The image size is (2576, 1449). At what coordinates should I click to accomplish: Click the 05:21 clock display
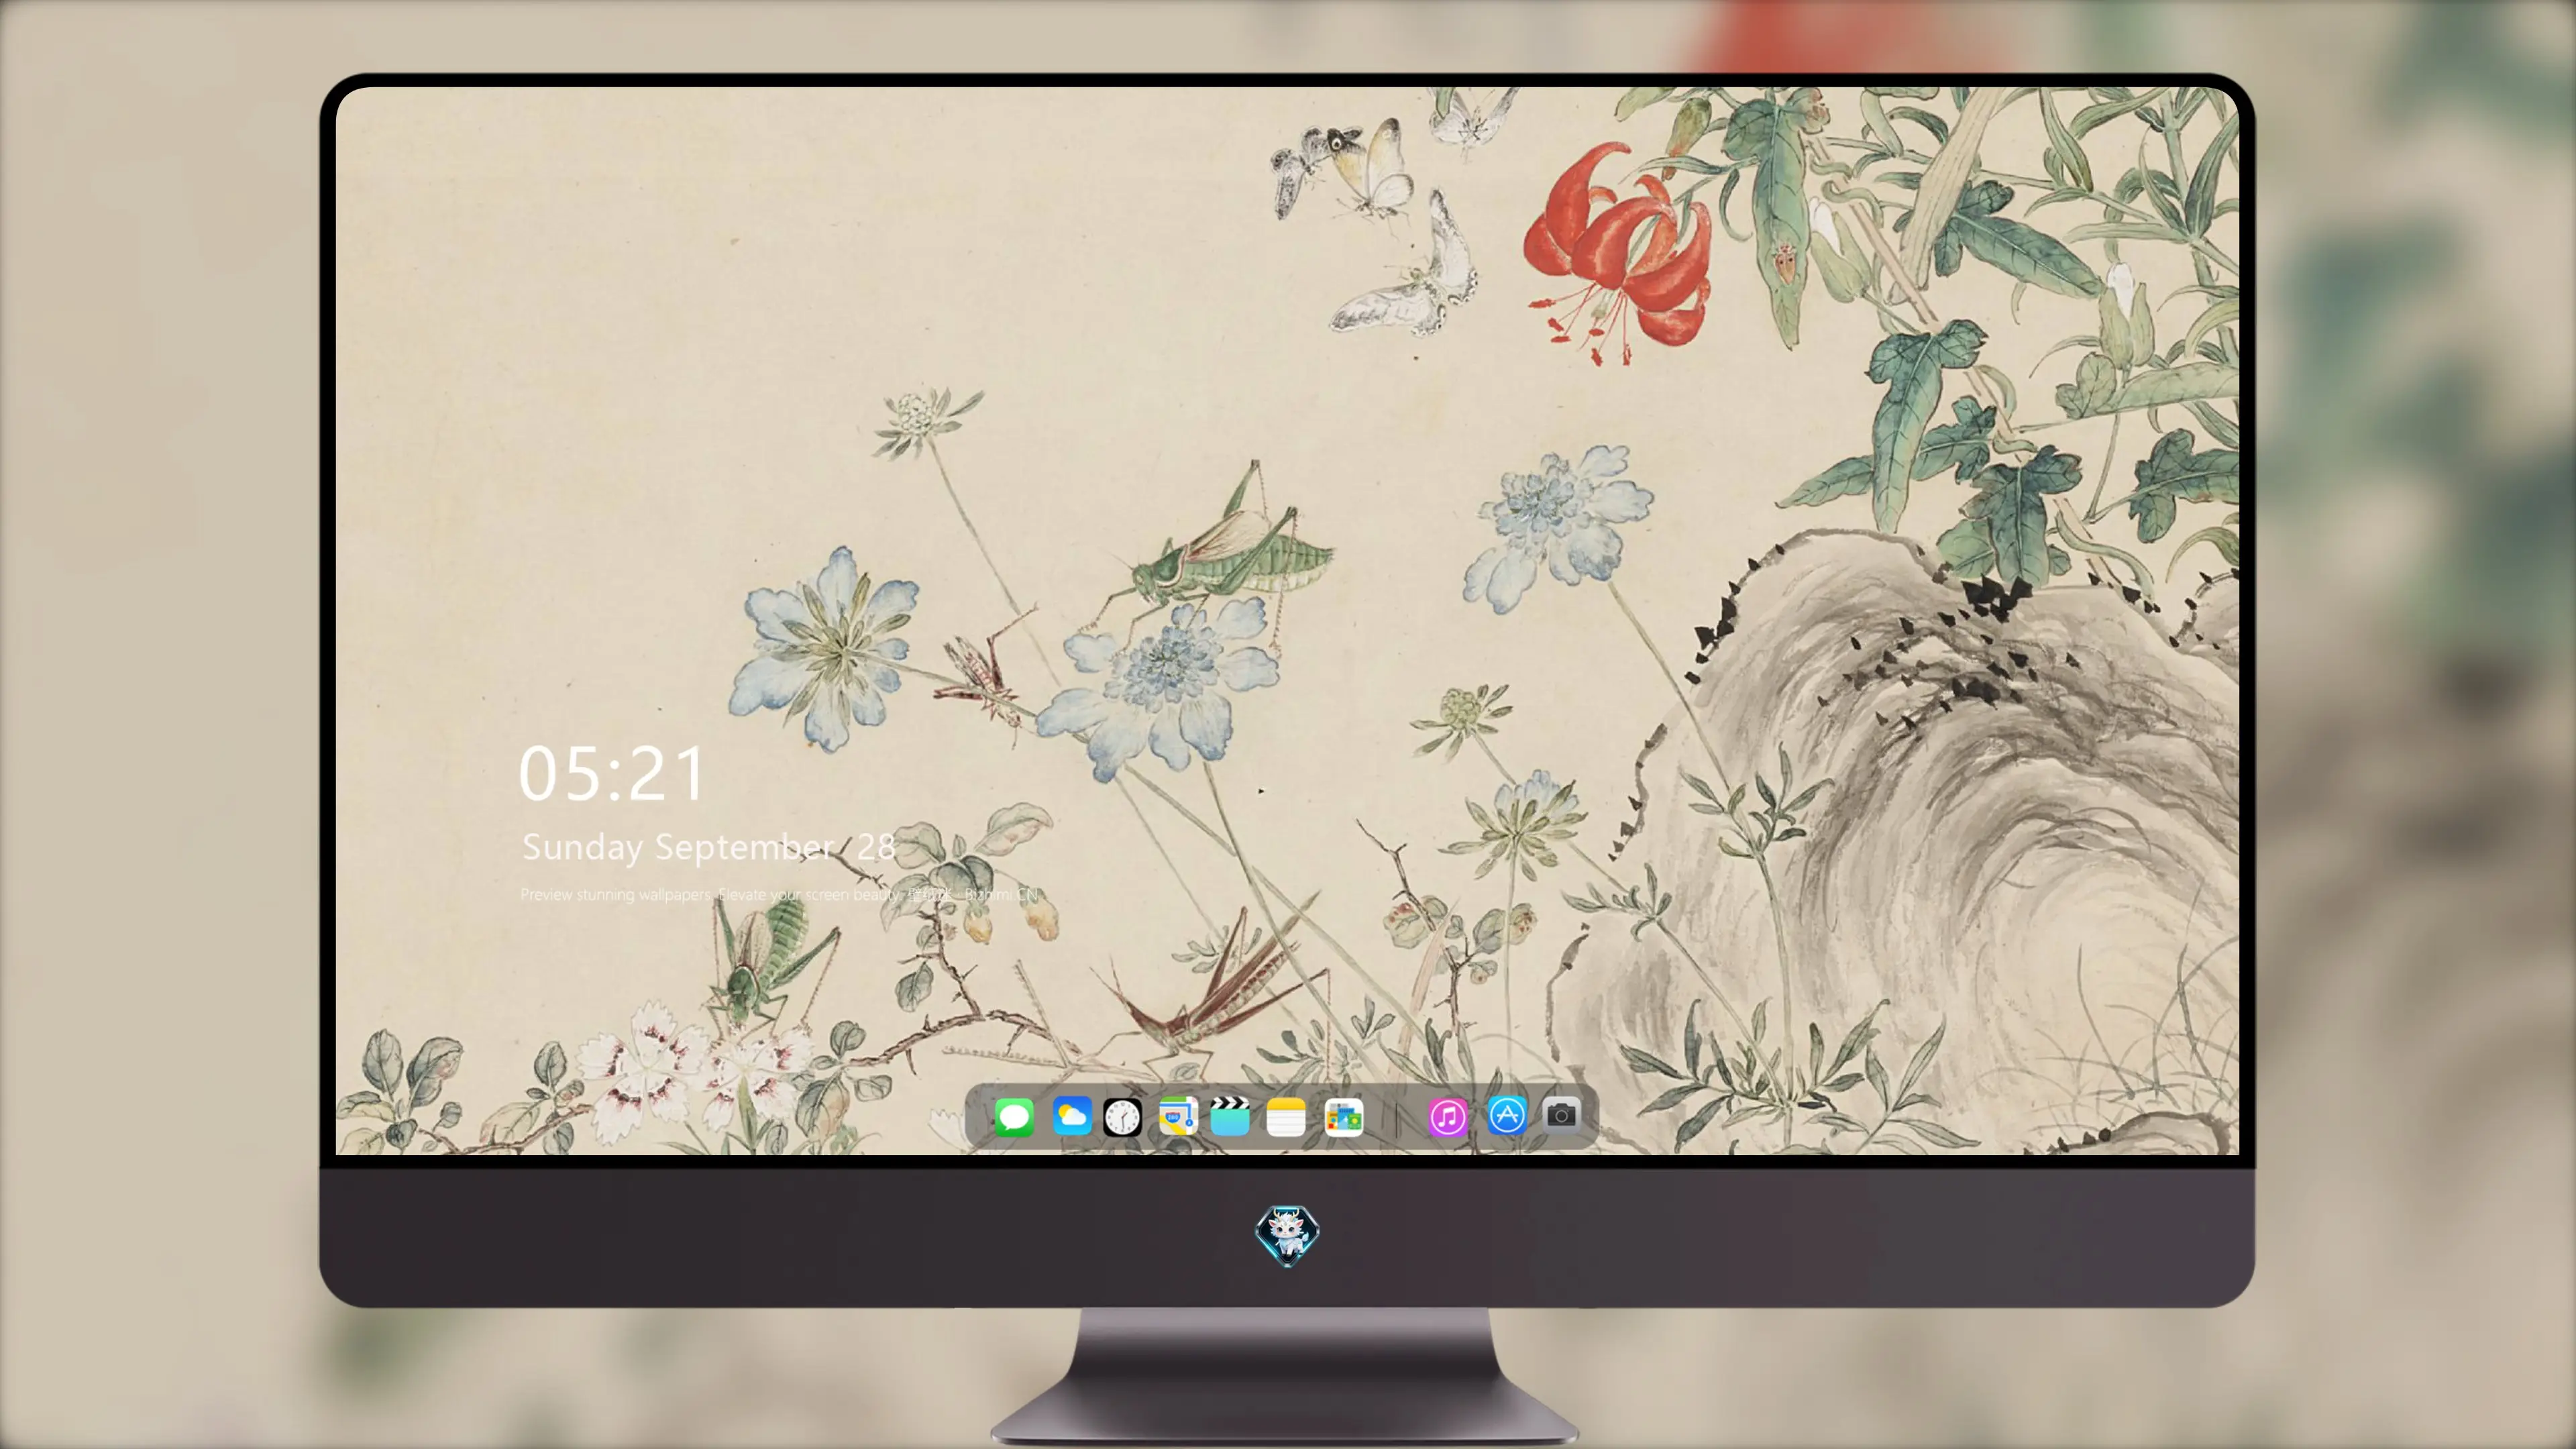point(612,774)
